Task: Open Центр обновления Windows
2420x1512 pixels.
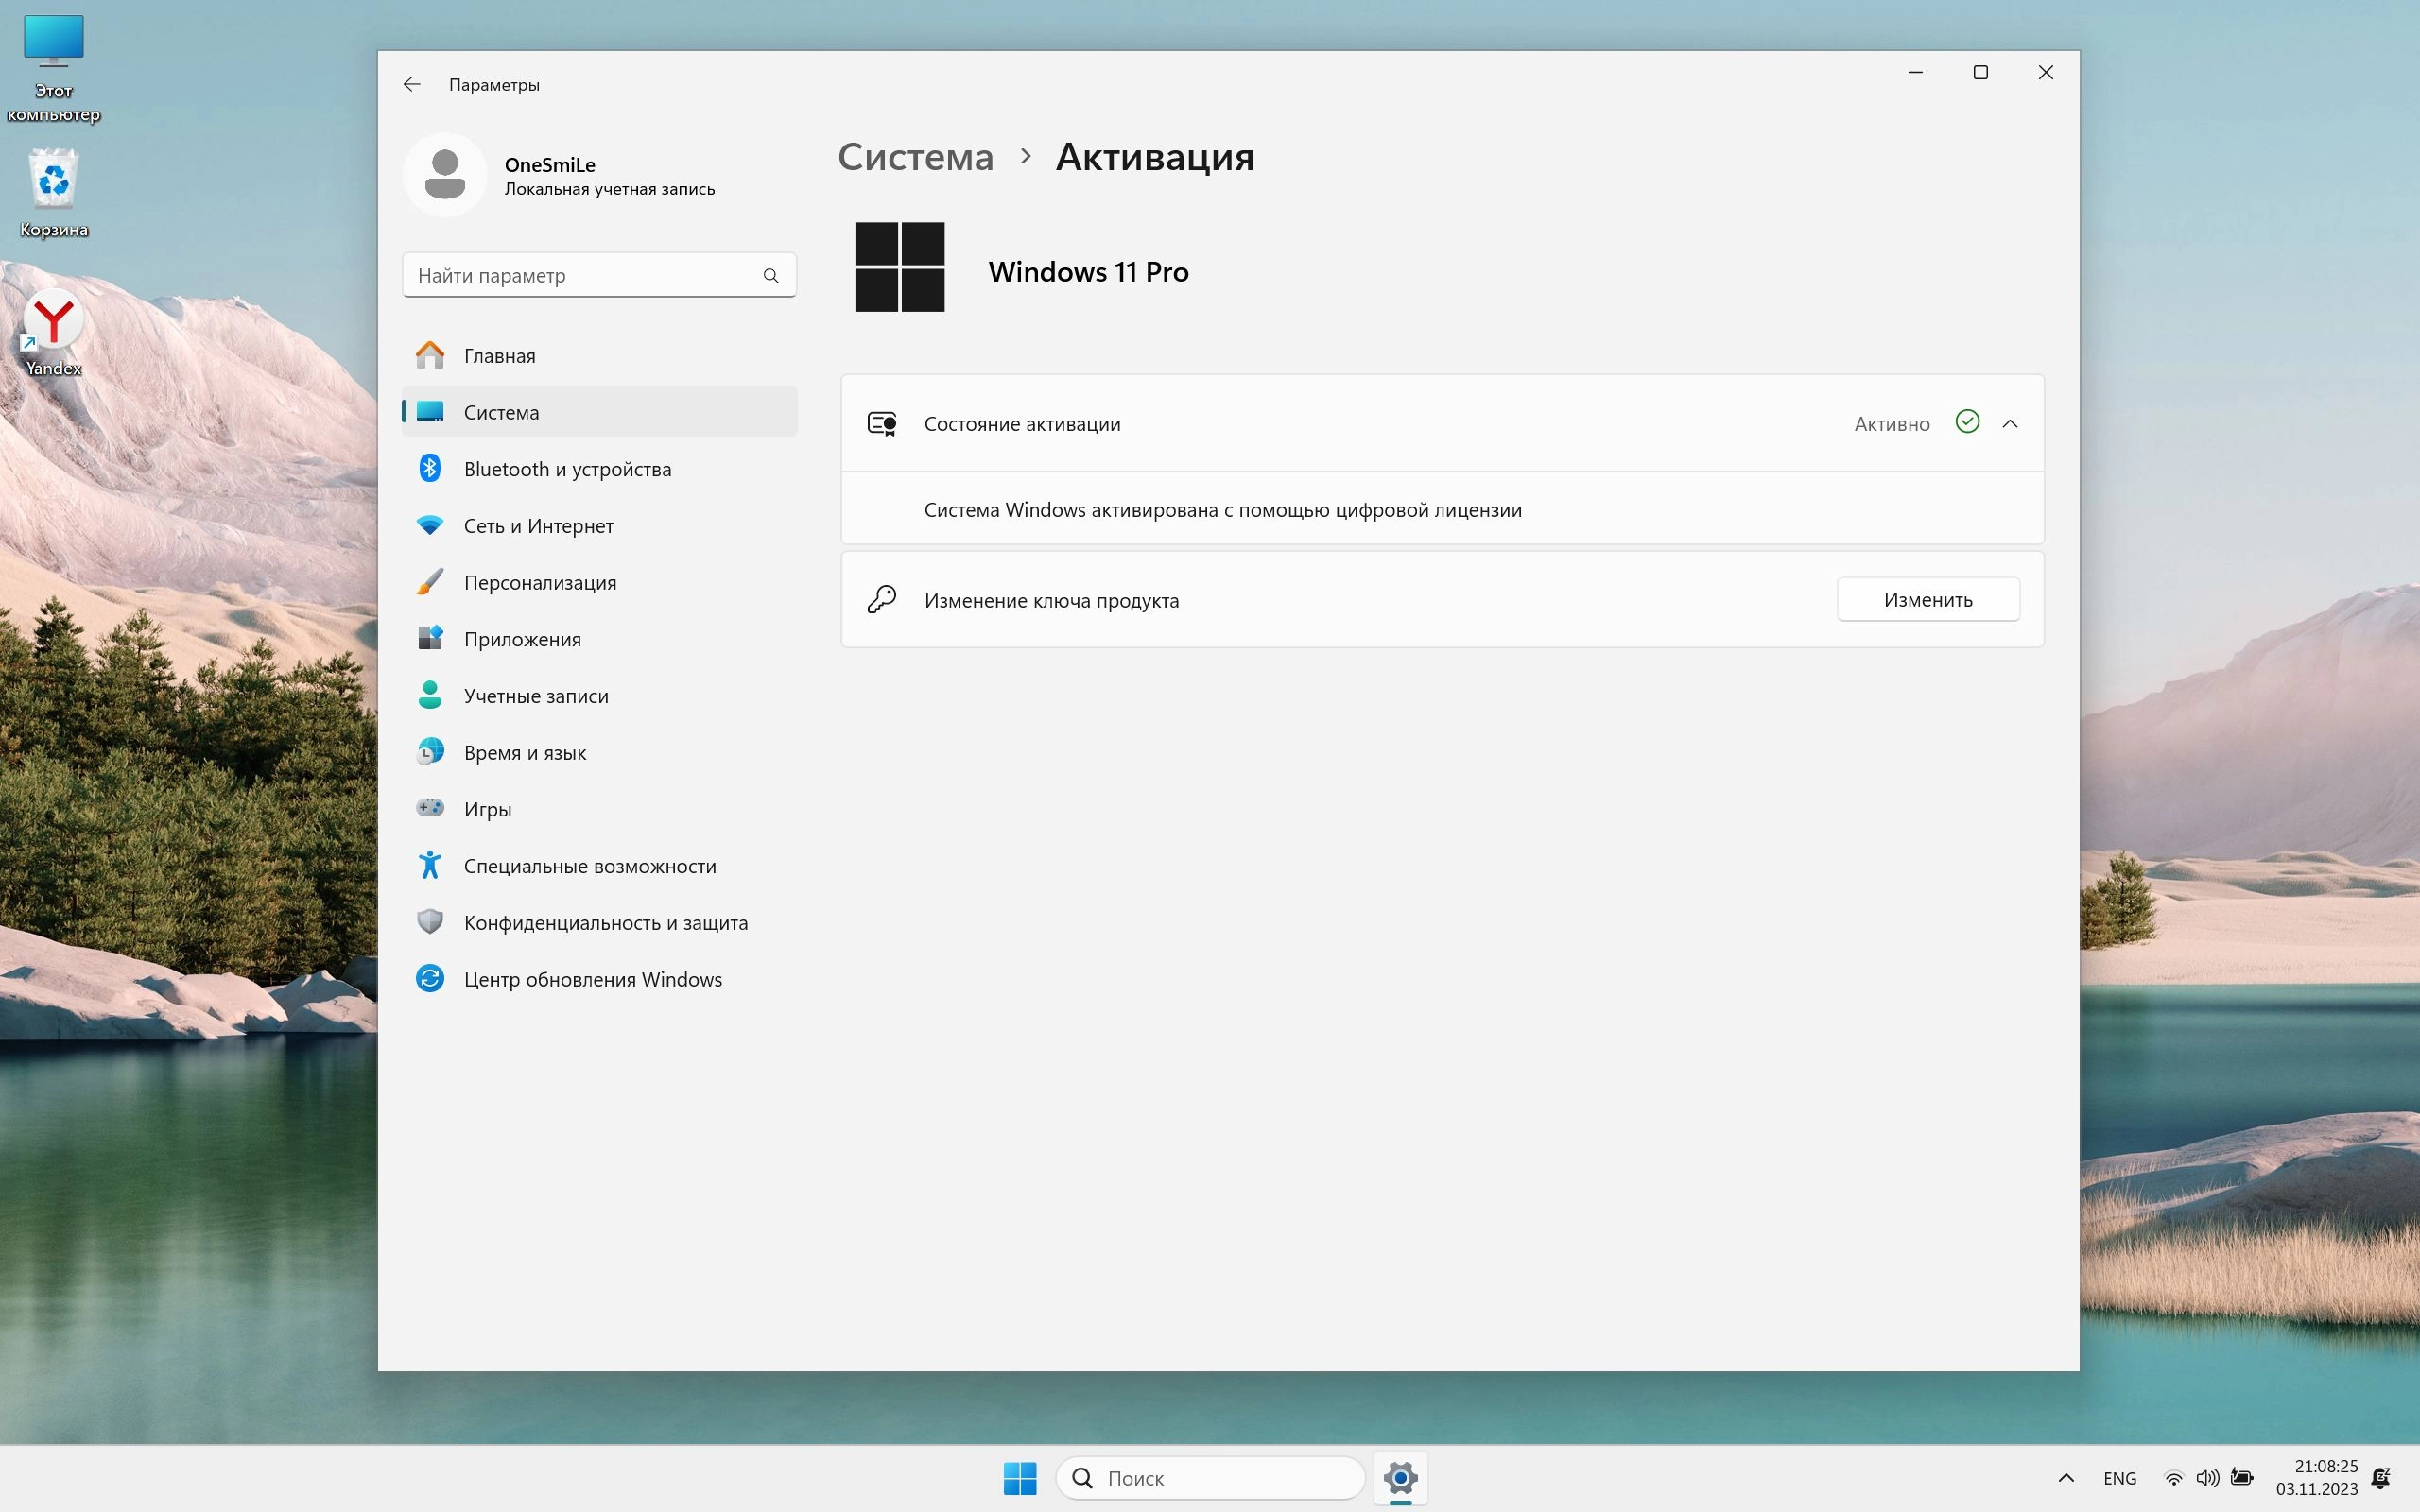Action: coord(592,979)
